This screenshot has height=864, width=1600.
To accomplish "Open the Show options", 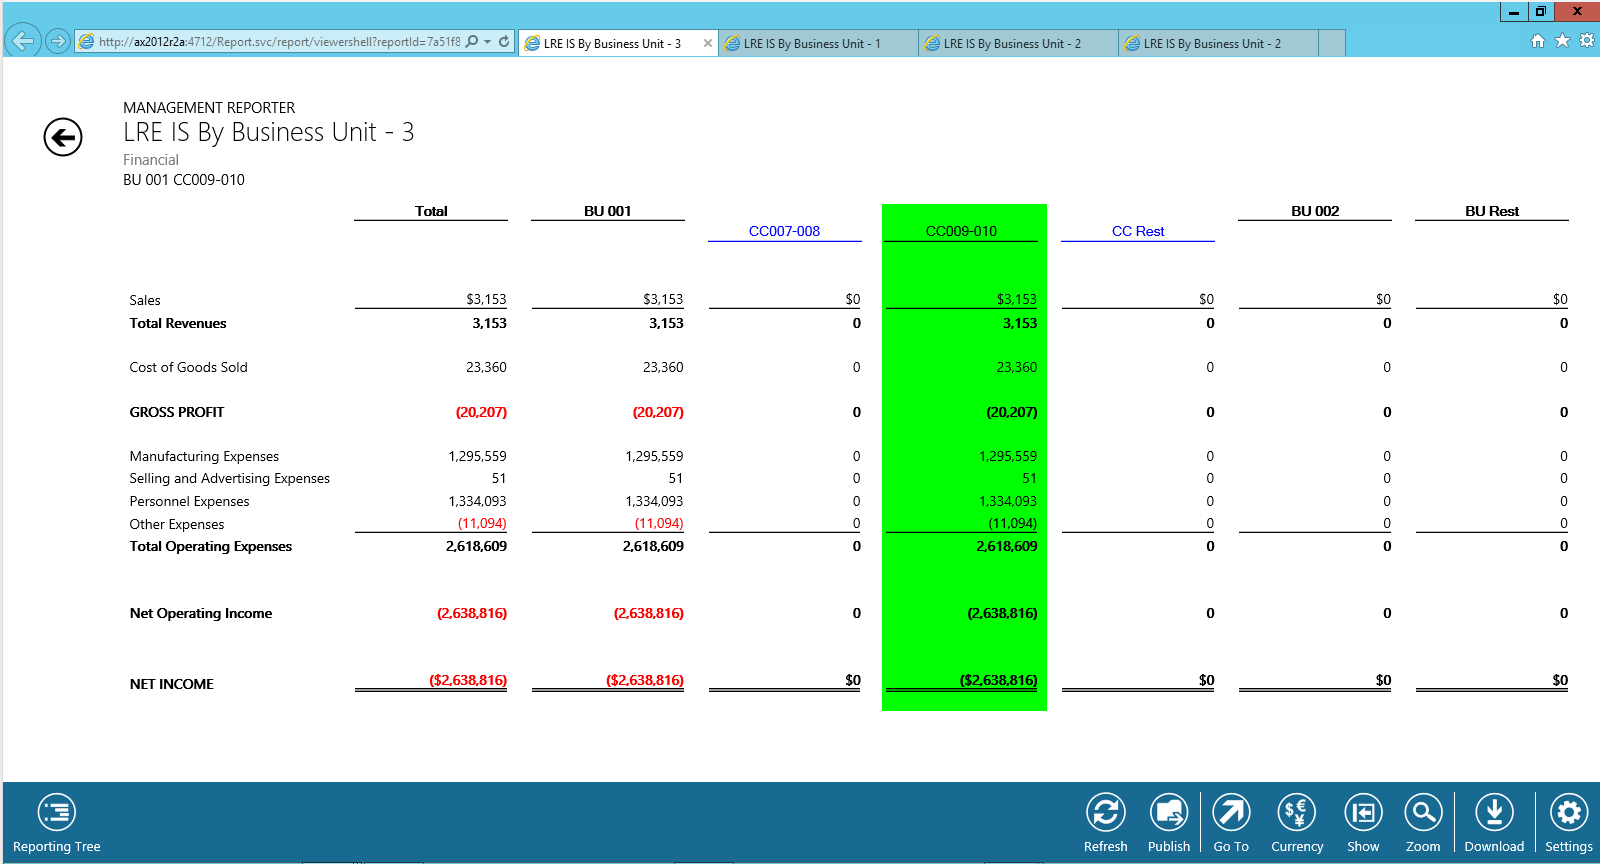I will pyautogui.click(x=1362, y=813).
